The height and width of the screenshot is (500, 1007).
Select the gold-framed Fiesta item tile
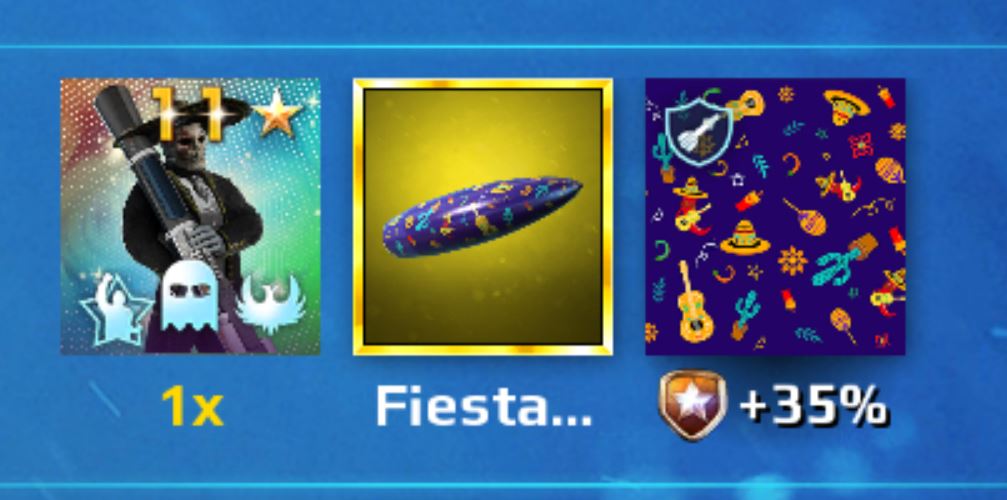point(482,217)
